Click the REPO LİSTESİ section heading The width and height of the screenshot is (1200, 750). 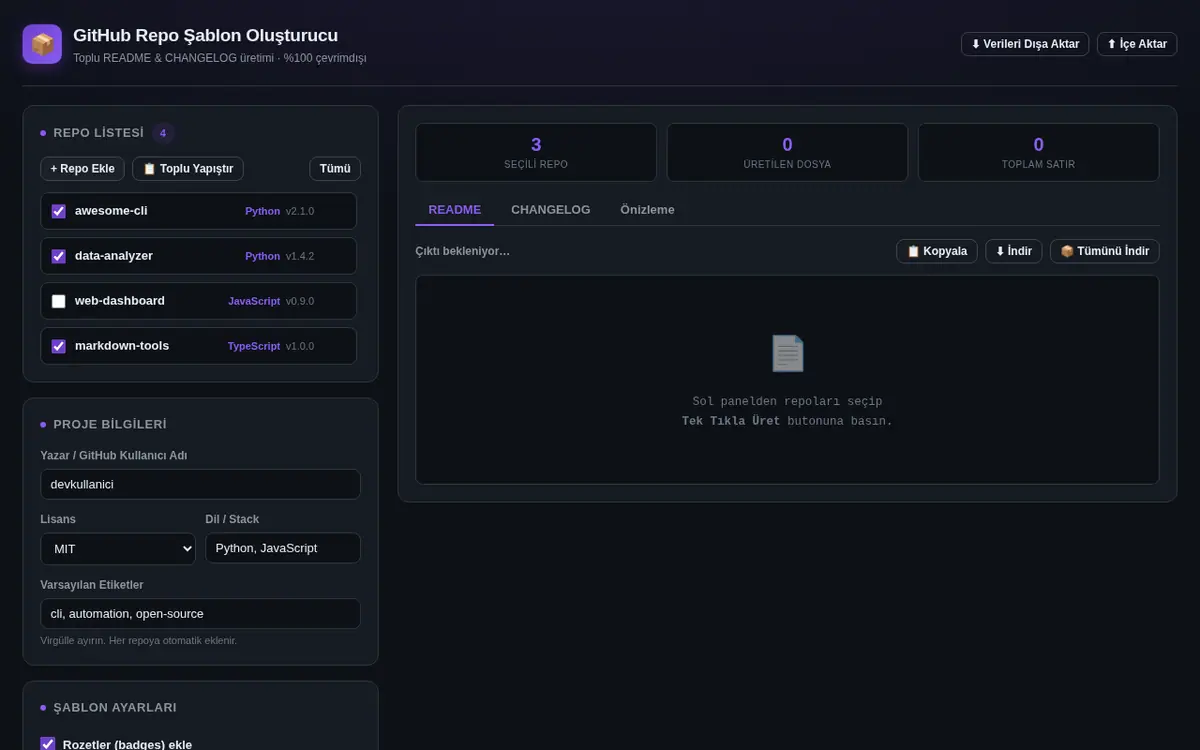(98, 133)
